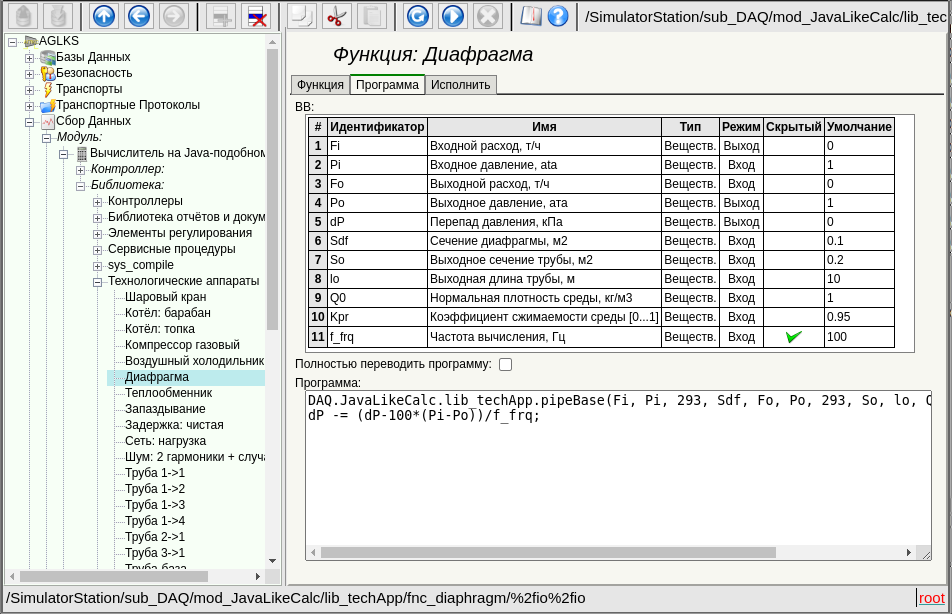Viewport: 952px width, 614px height.
Task: Go back with the left-arrow icon
Action: [139, 16]
